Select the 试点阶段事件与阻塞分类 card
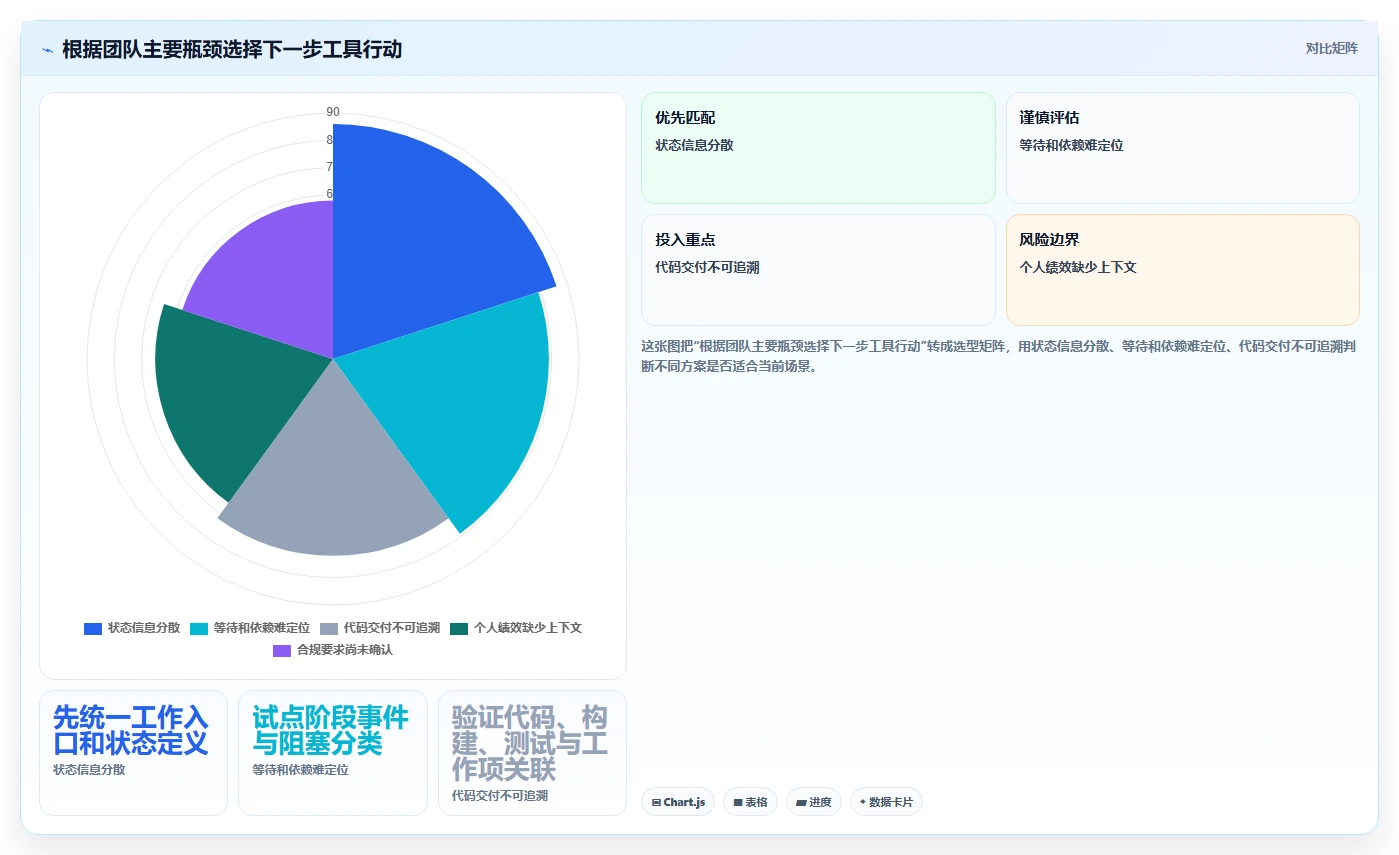Viewport: 1399px width, 855px height. pyautogui.click(x=332, y=753)
